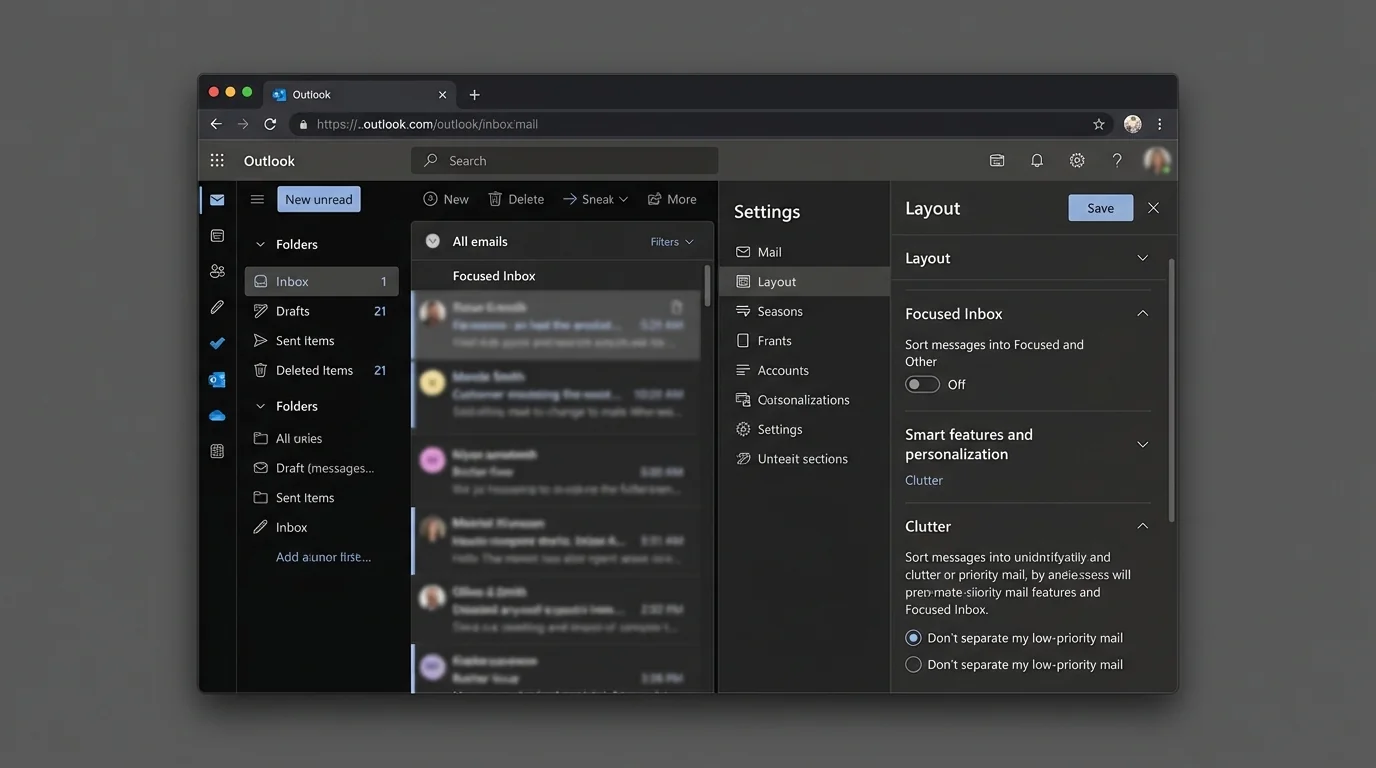
Task: Open the Attachments paperclip icon in sidebar
Action: [x=217, y=307]
